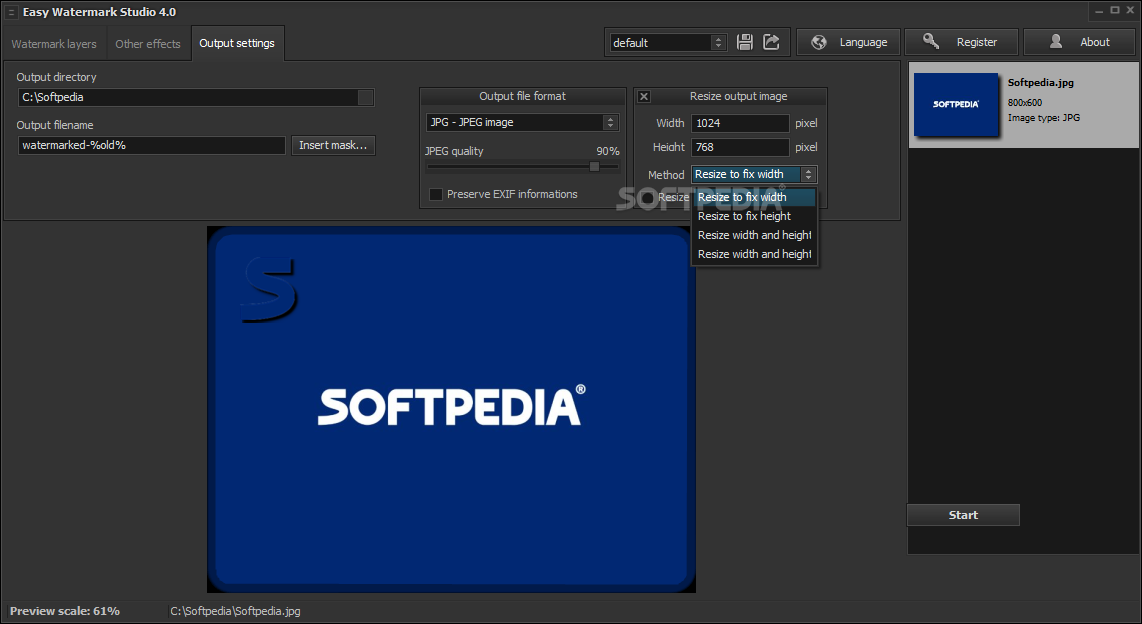Click the 'C:\Softpedia\Softpedia.jpg' status bar path
Screen dimensions: 1142x624
(x=235, y=611)
